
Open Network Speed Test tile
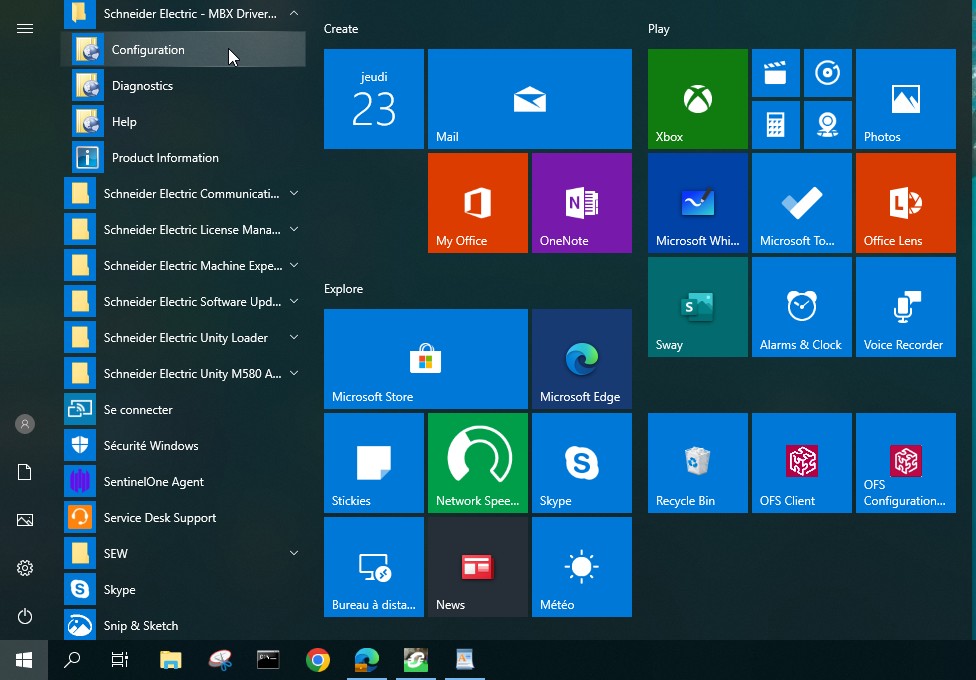coord(477,463)
